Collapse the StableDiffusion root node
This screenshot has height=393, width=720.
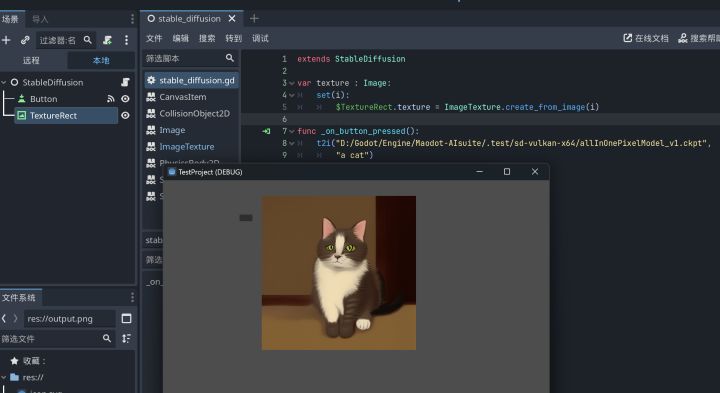4,83
